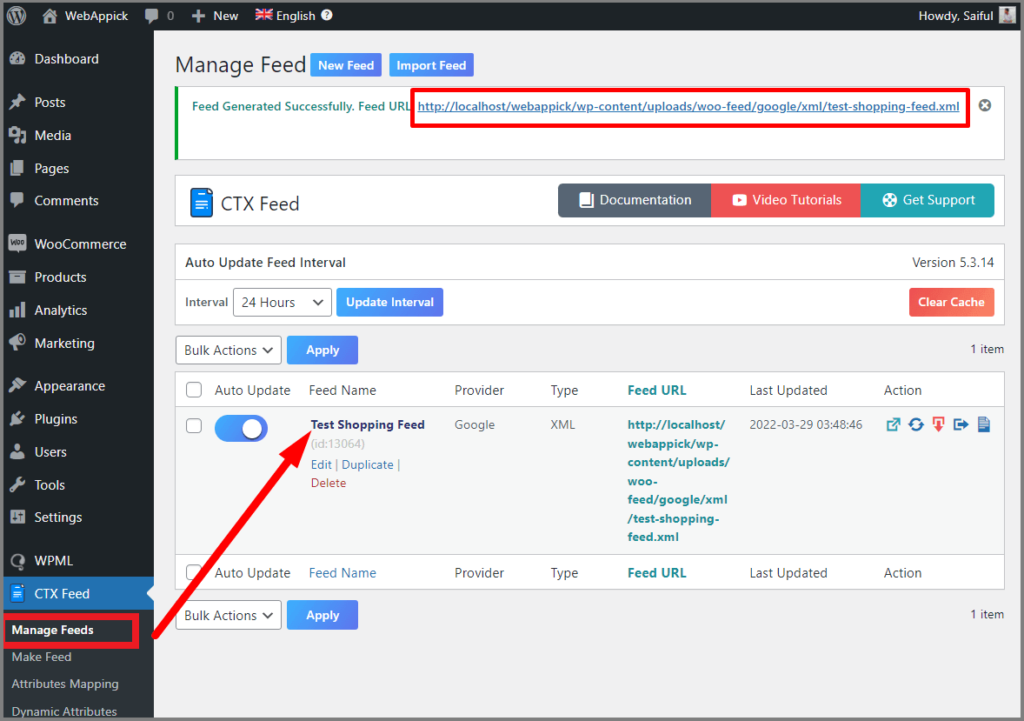
Task: Click the CTX Feed sidebar icon
Action: [18, 593]
